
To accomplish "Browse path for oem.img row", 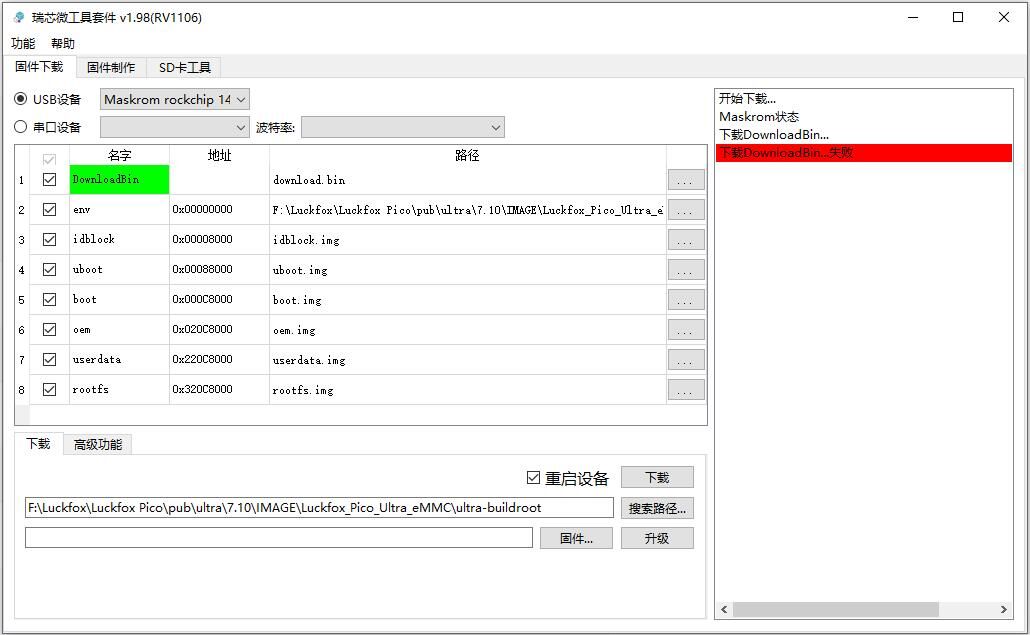I will pyautogui.click(x=686, y=330).
